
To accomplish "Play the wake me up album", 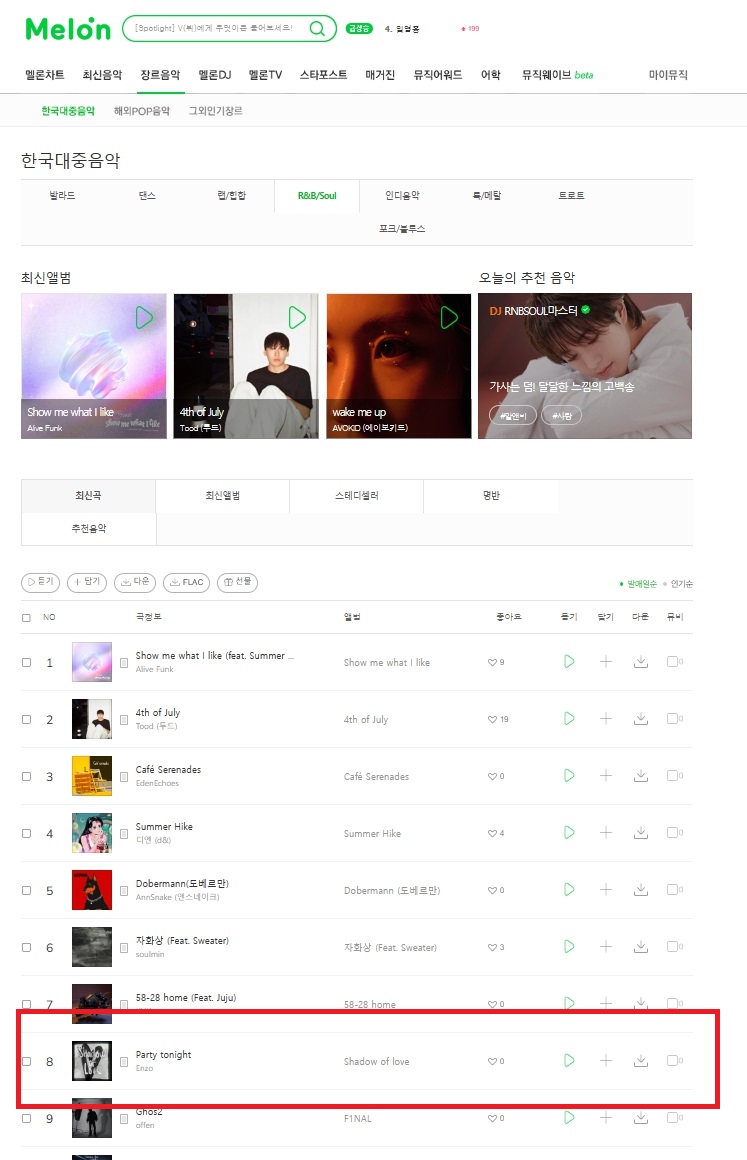I will tap(449, 317).
